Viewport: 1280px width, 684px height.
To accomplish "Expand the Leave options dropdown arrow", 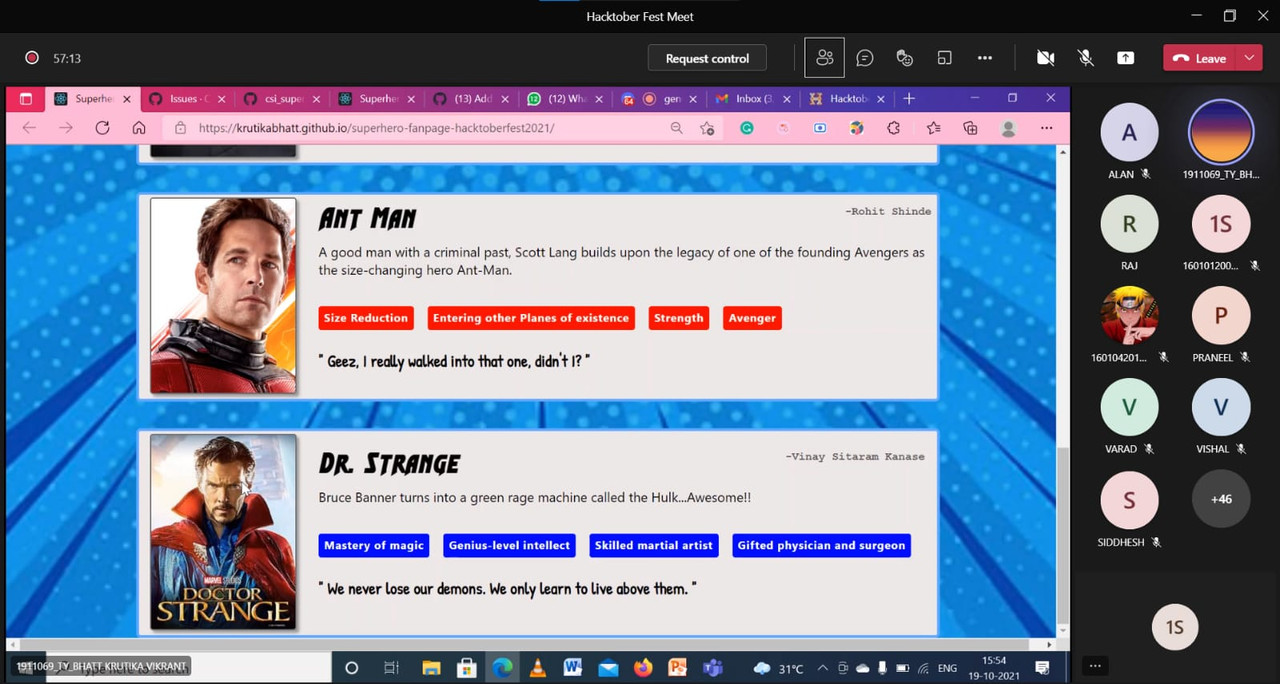I will (1249, 58).
